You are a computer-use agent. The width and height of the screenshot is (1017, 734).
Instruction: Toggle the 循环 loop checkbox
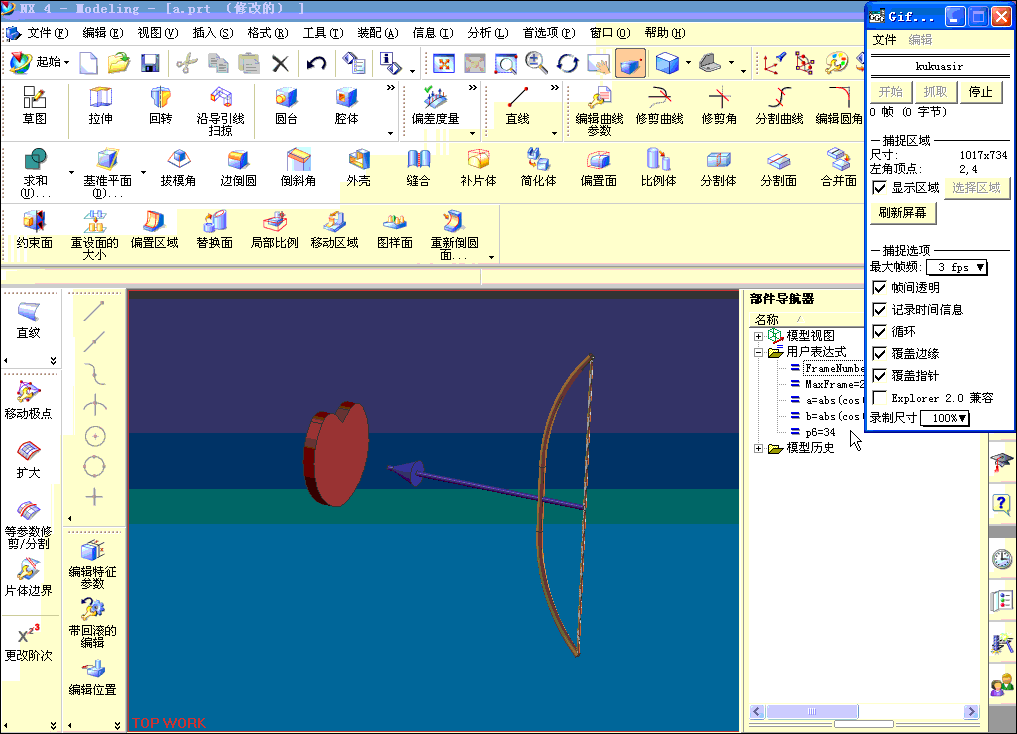(x=879, y=331)
